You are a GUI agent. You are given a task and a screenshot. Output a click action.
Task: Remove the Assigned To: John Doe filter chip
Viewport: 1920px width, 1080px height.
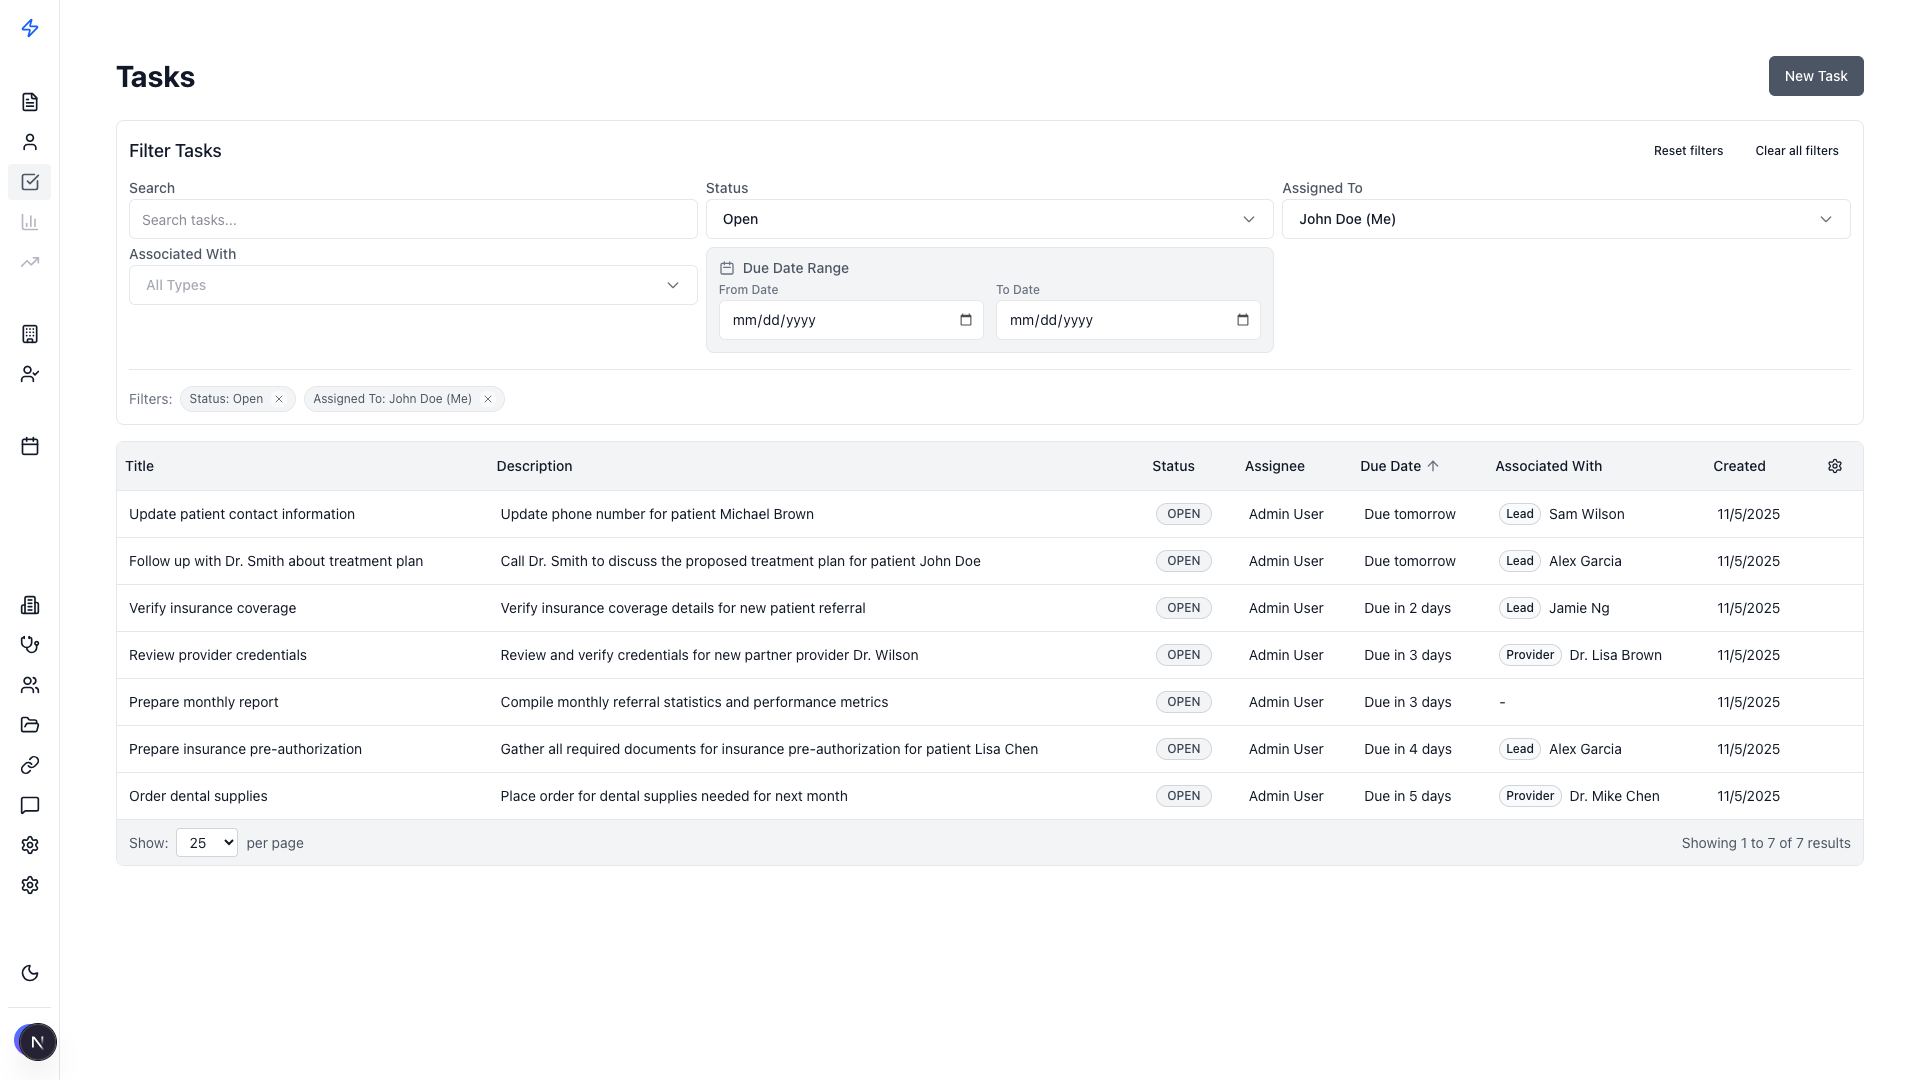click(487, 398)
